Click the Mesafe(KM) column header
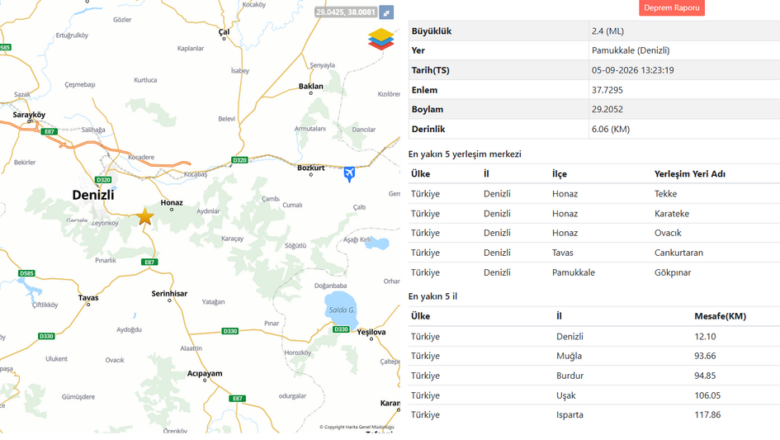 [x=720, y=316]
